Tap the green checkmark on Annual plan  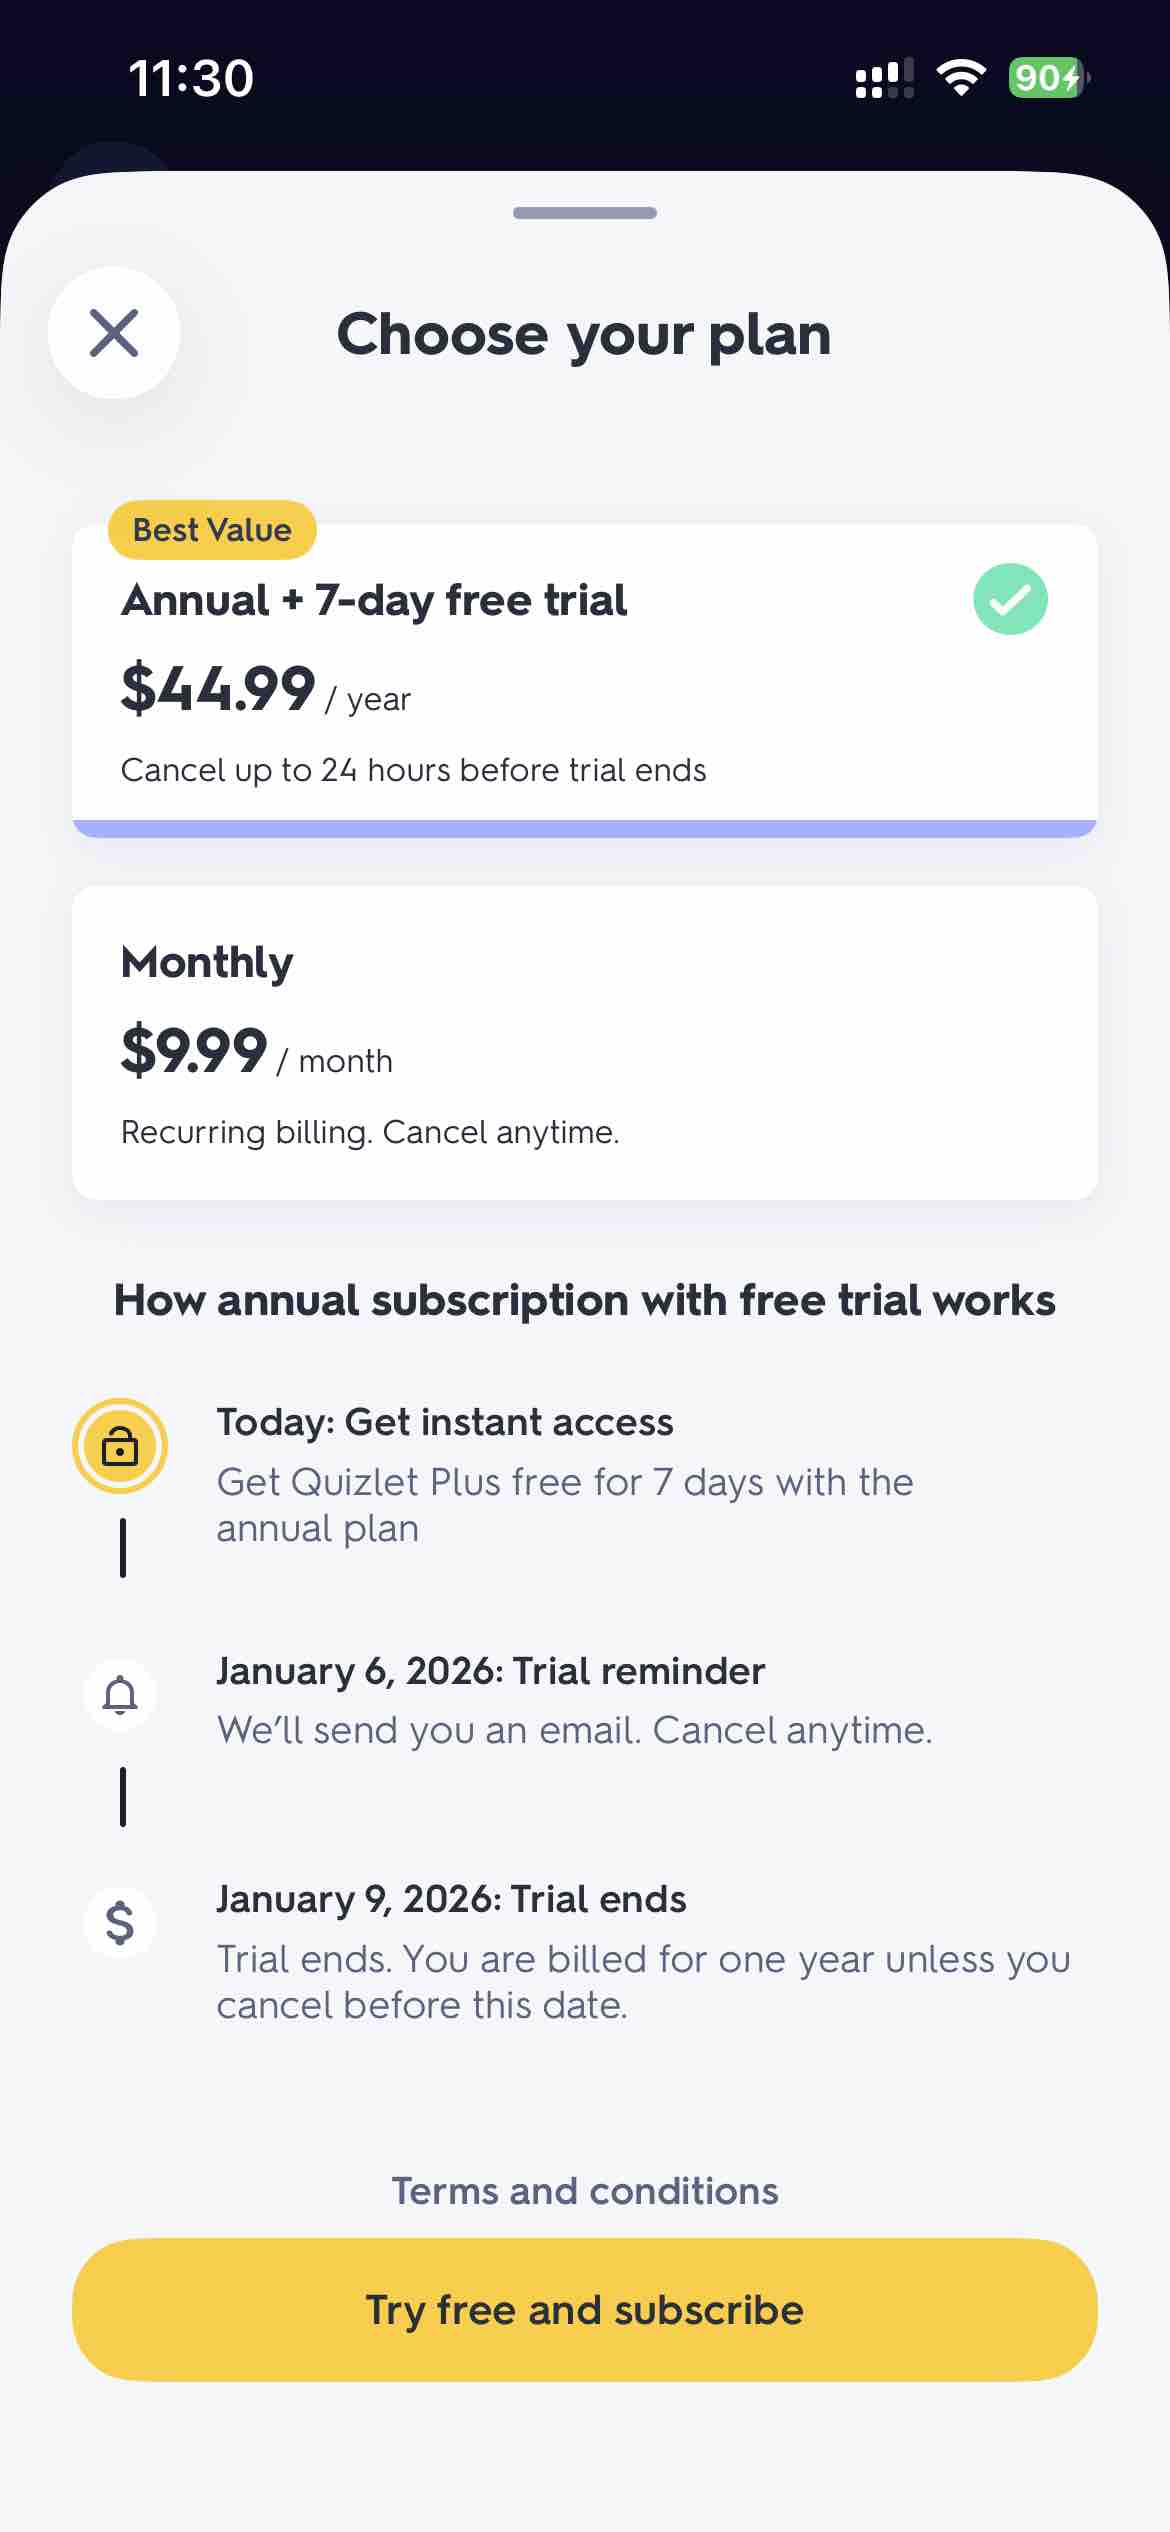point(1010,599)
